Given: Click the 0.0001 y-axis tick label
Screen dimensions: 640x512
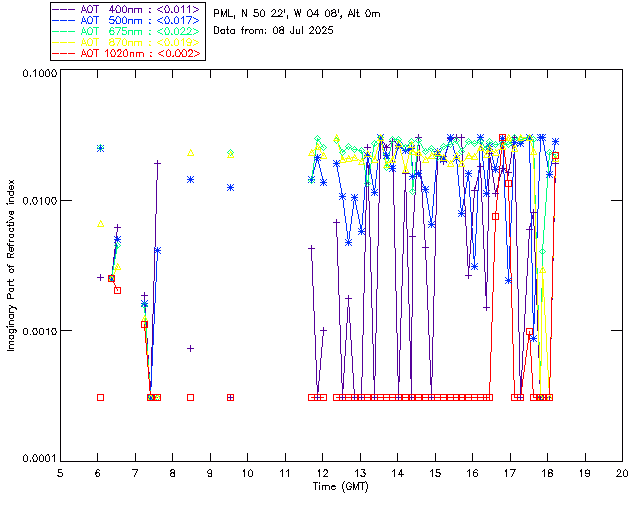Looking at the screenshot, I should coord(37,458).
